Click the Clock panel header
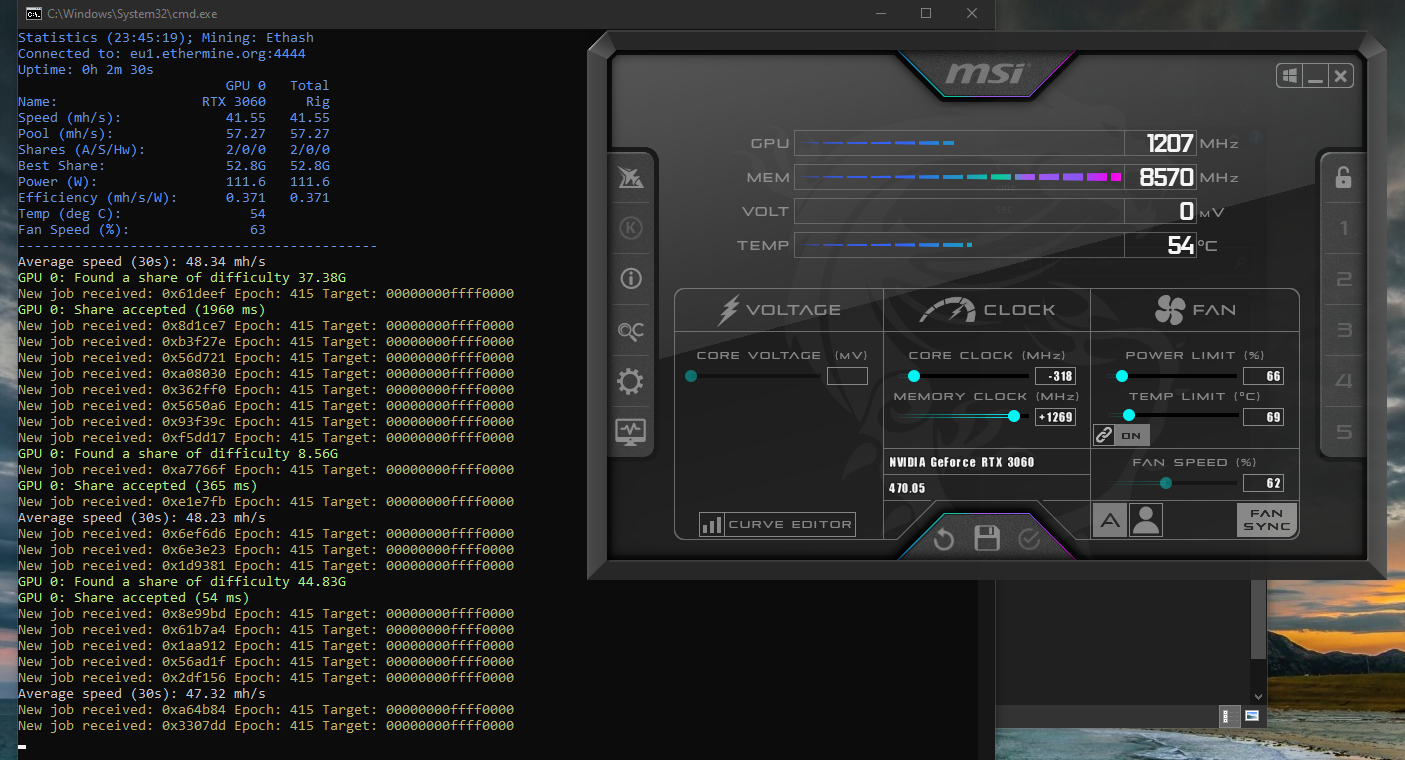Viewport: 1405px width, 760px height. pyautogui.click(x=986, y=309)
